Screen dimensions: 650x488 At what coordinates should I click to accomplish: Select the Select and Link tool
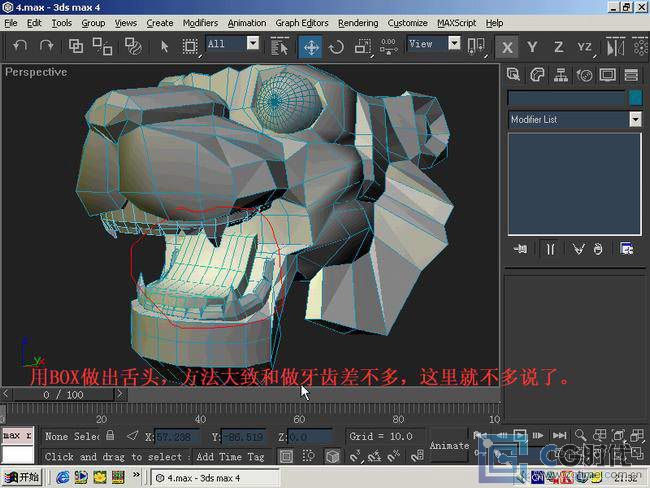(x=76, y=46)
